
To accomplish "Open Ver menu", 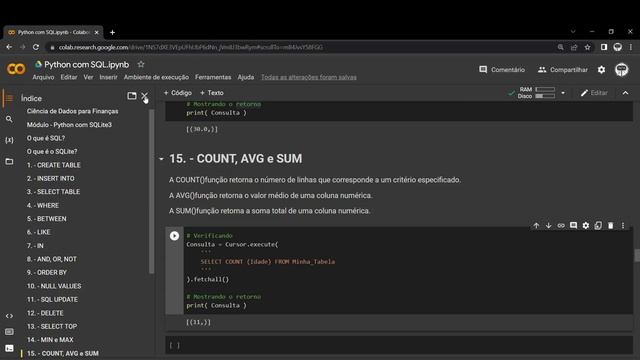I will tap(88, 77).
